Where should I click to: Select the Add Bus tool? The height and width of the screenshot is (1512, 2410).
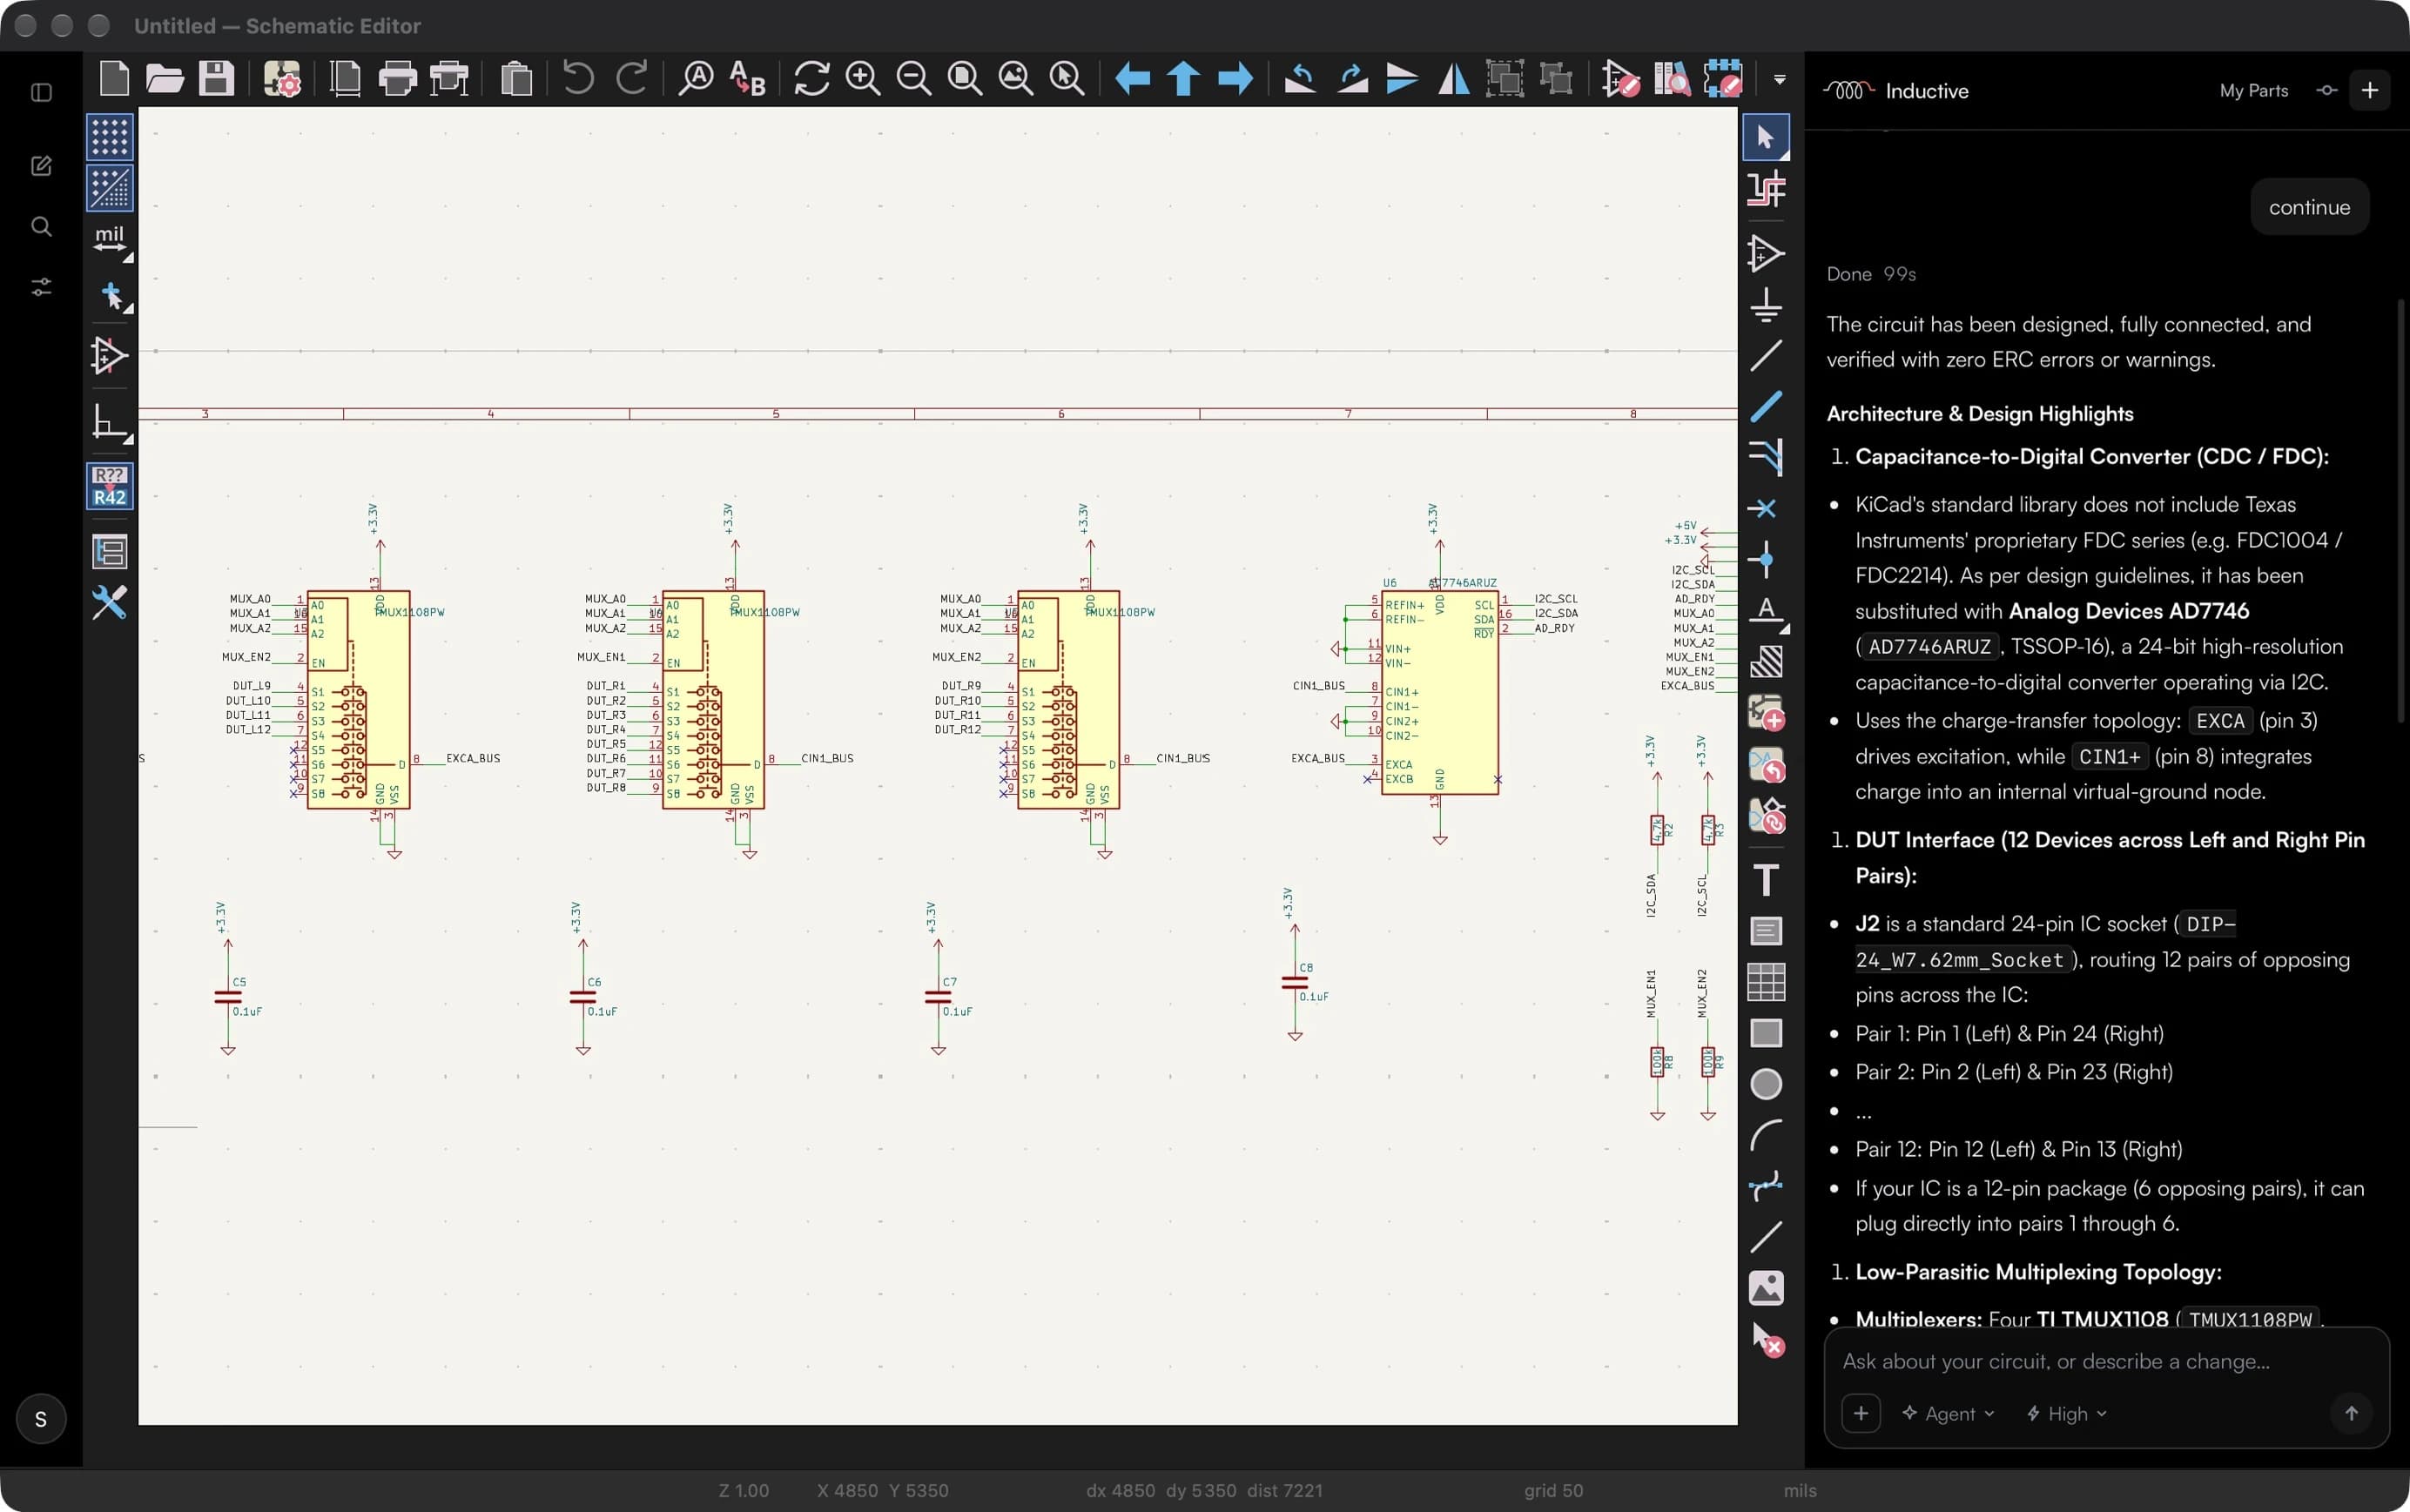1766,406
